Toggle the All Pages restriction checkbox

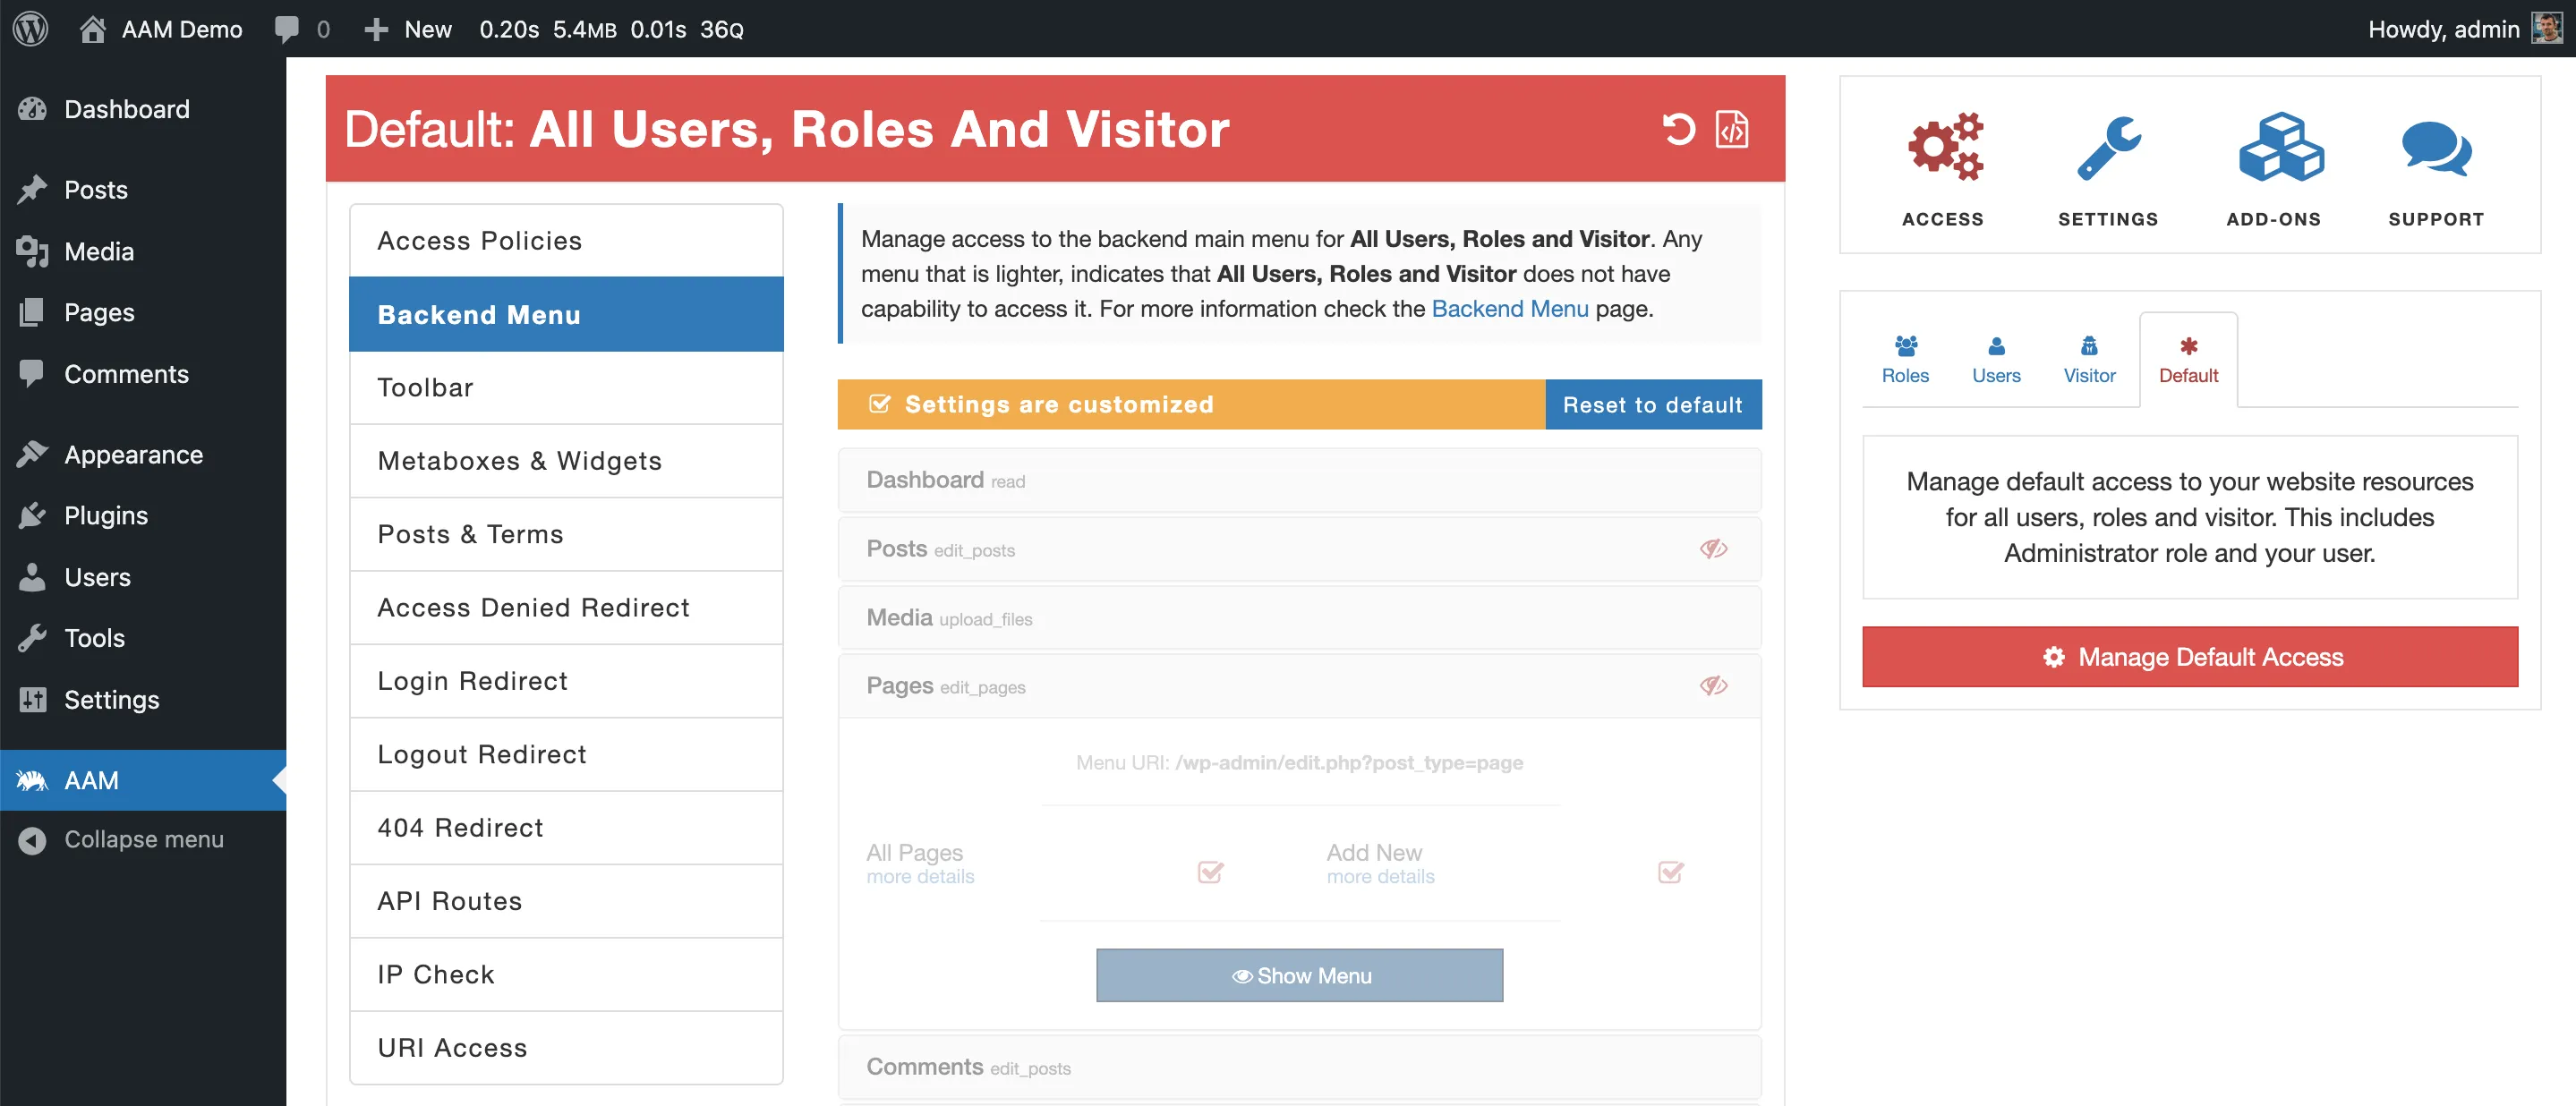click(1210, 871)
